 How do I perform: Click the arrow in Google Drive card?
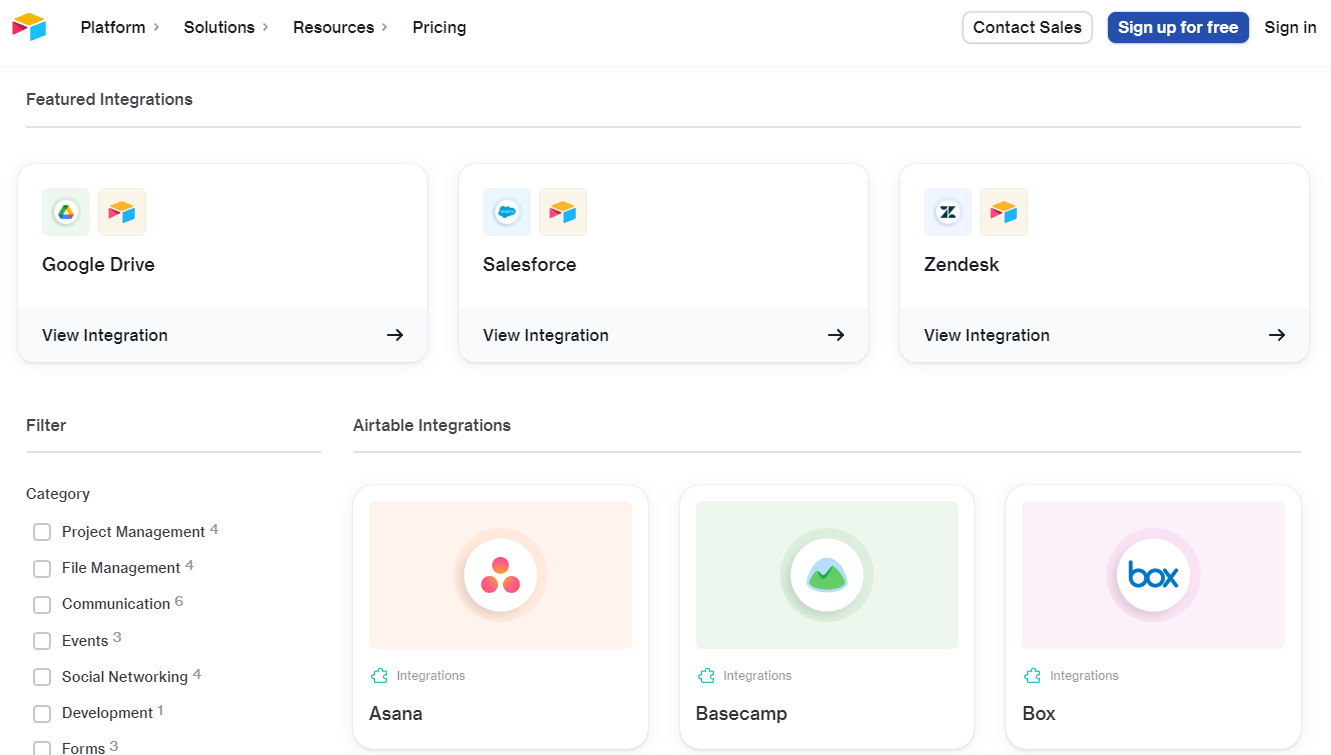(x=395, y=335)
